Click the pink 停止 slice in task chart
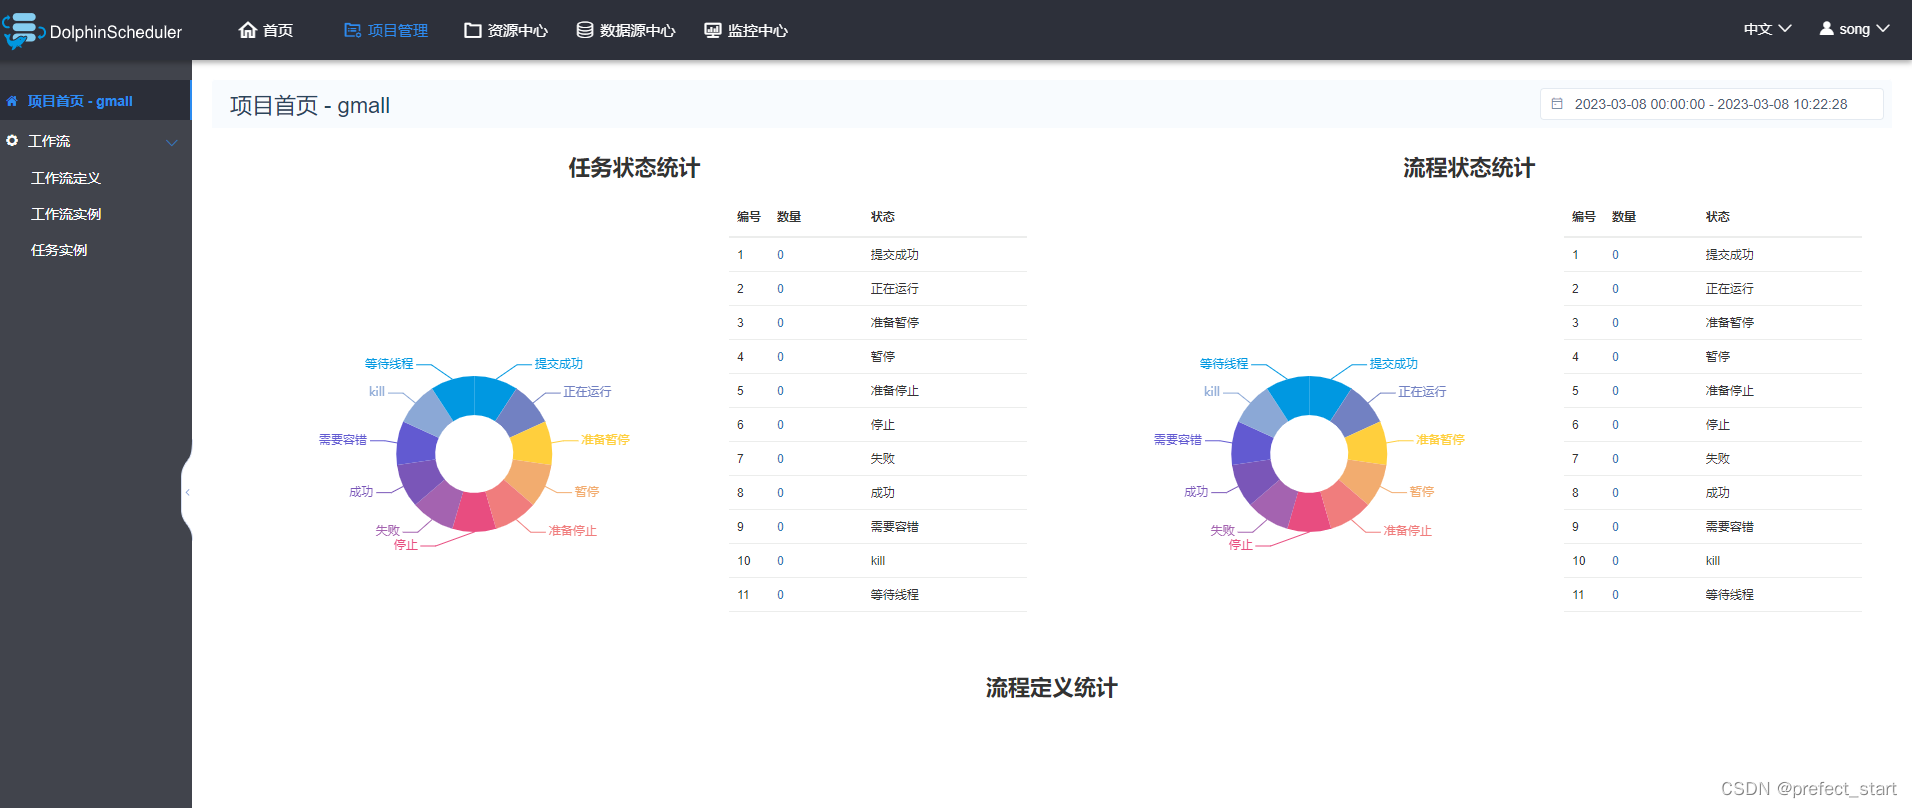Image resolution: width=1912 pixels, height=808 pixels. pyautogui.click(x=474, y=511)
